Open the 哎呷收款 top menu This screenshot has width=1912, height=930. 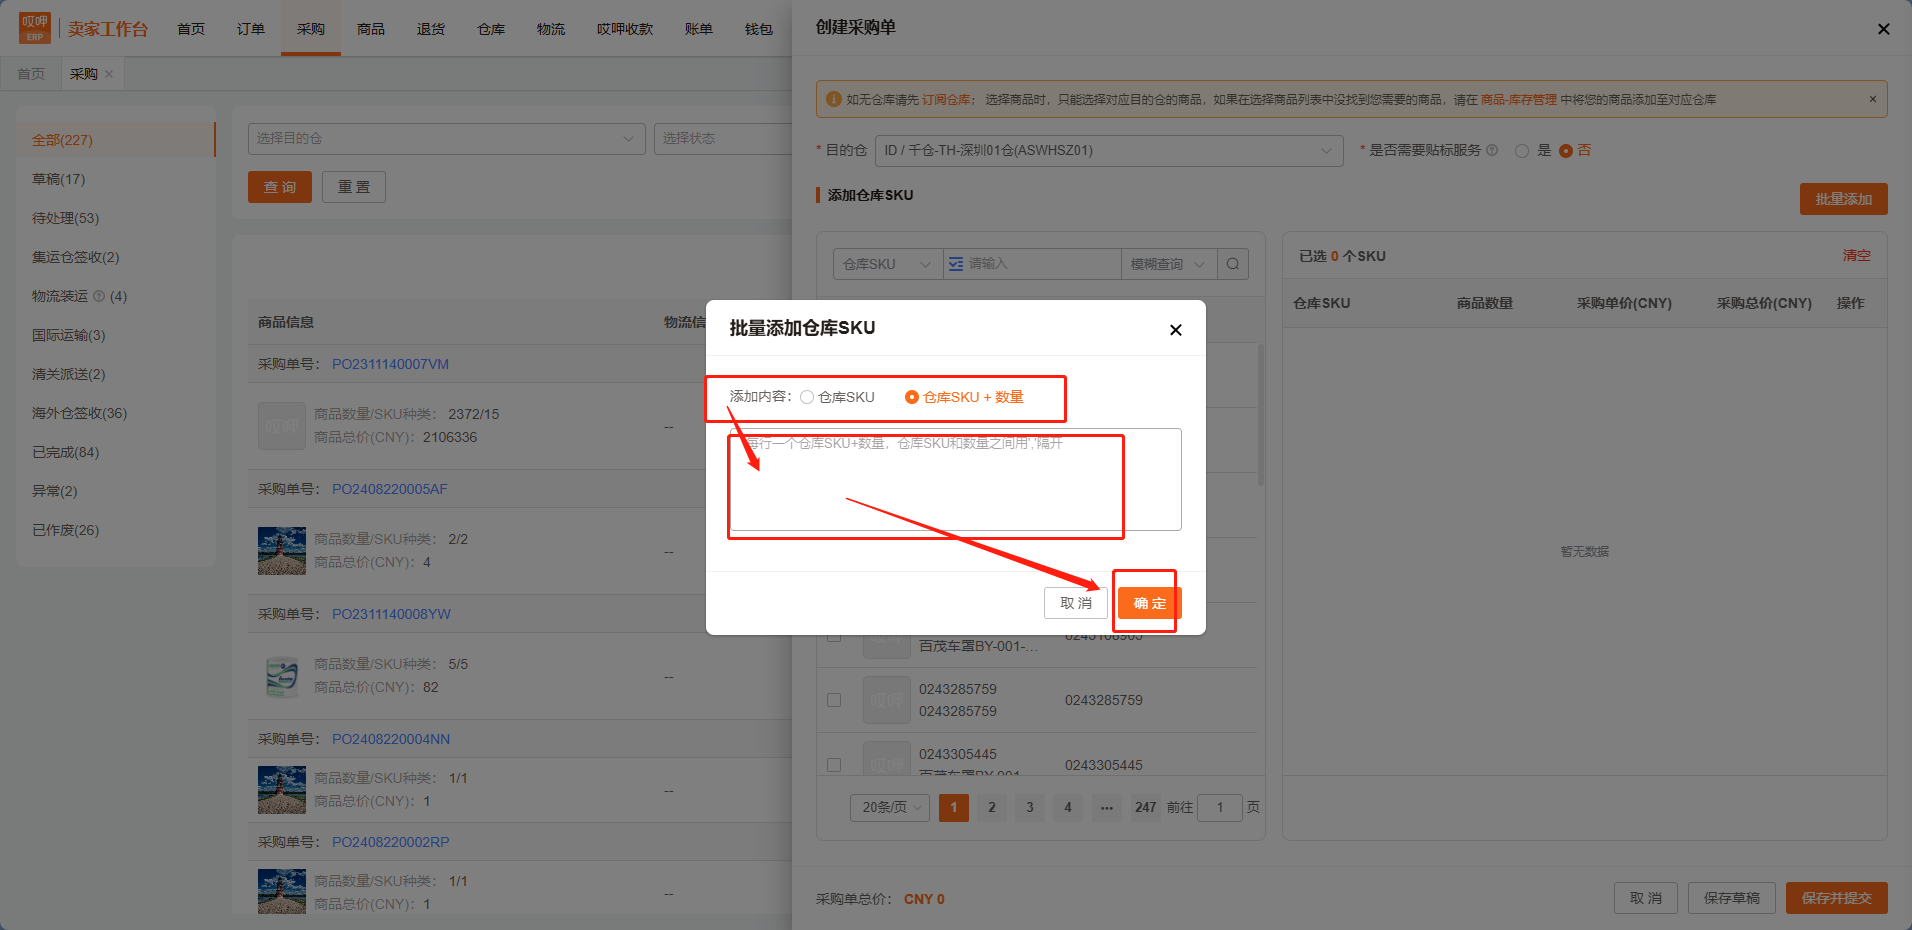click(625, 29)
